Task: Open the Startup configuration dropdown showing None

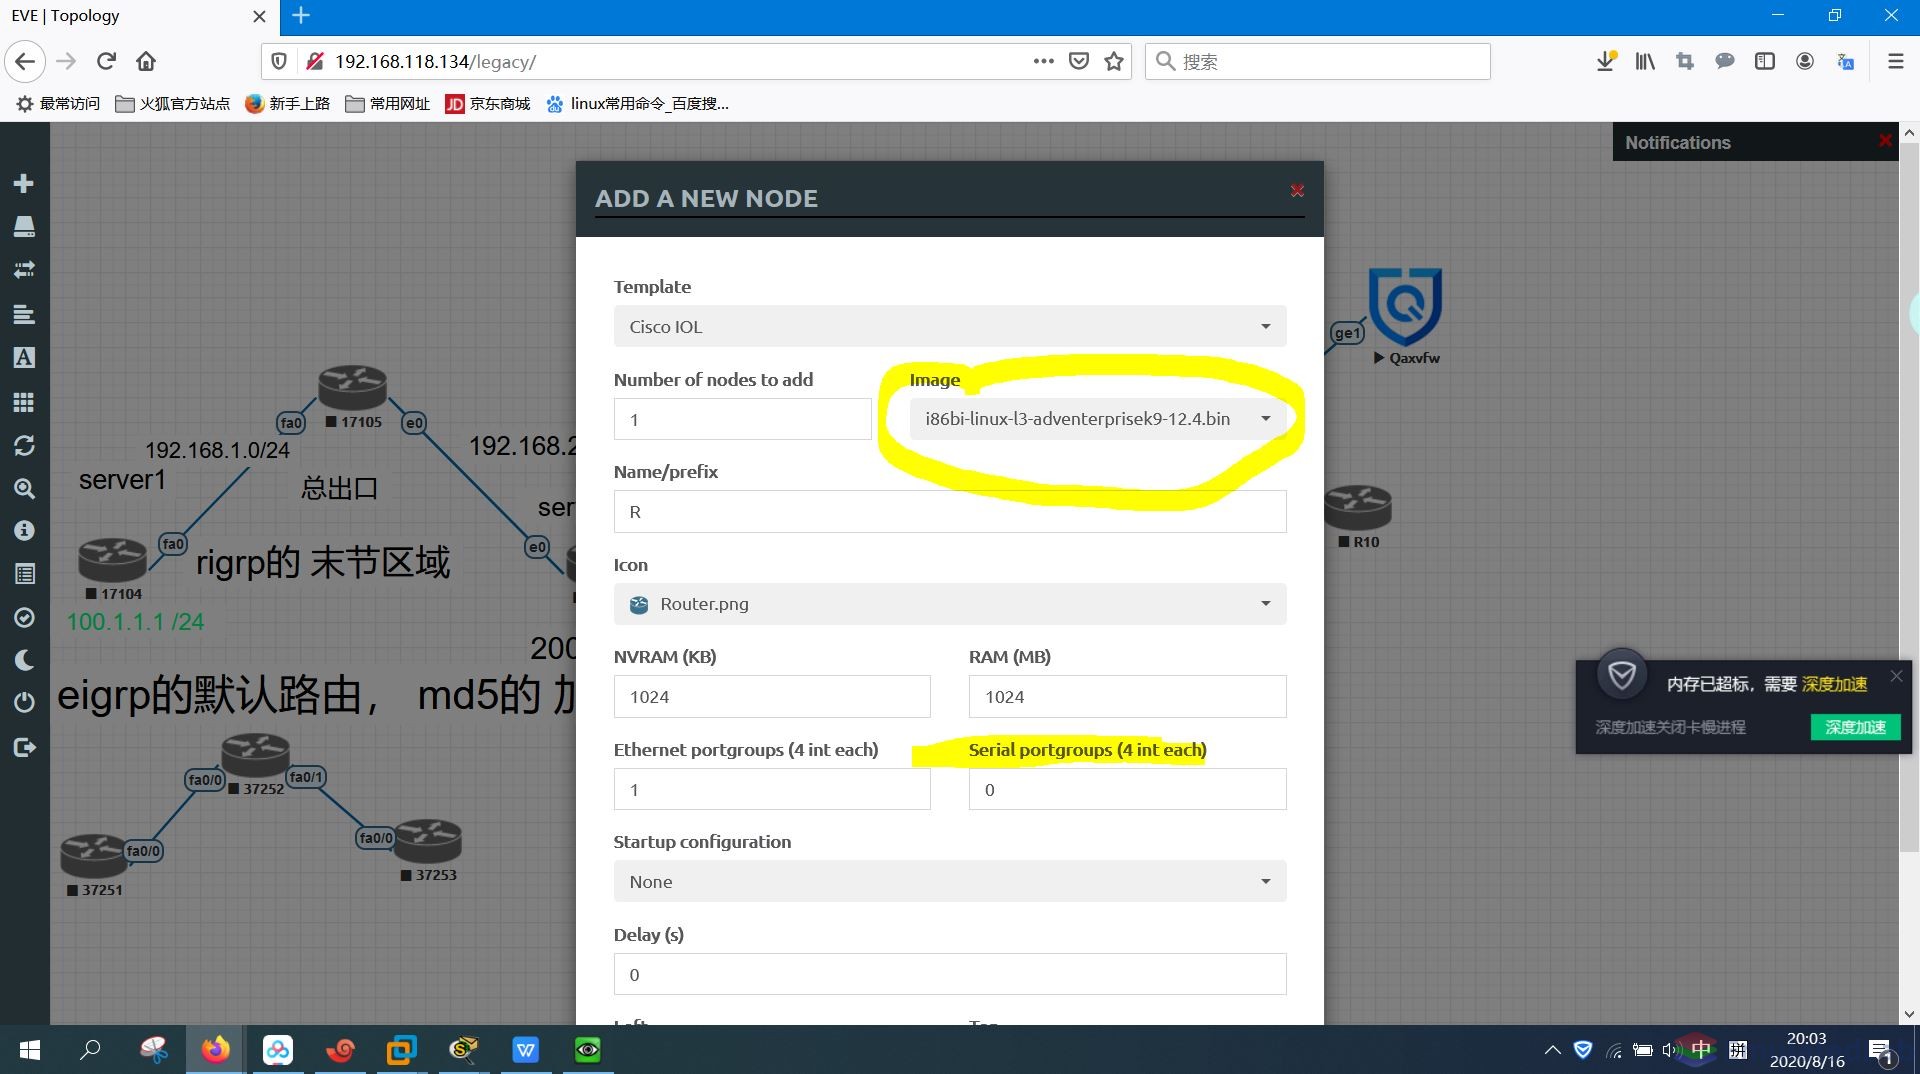Action: 950,882
